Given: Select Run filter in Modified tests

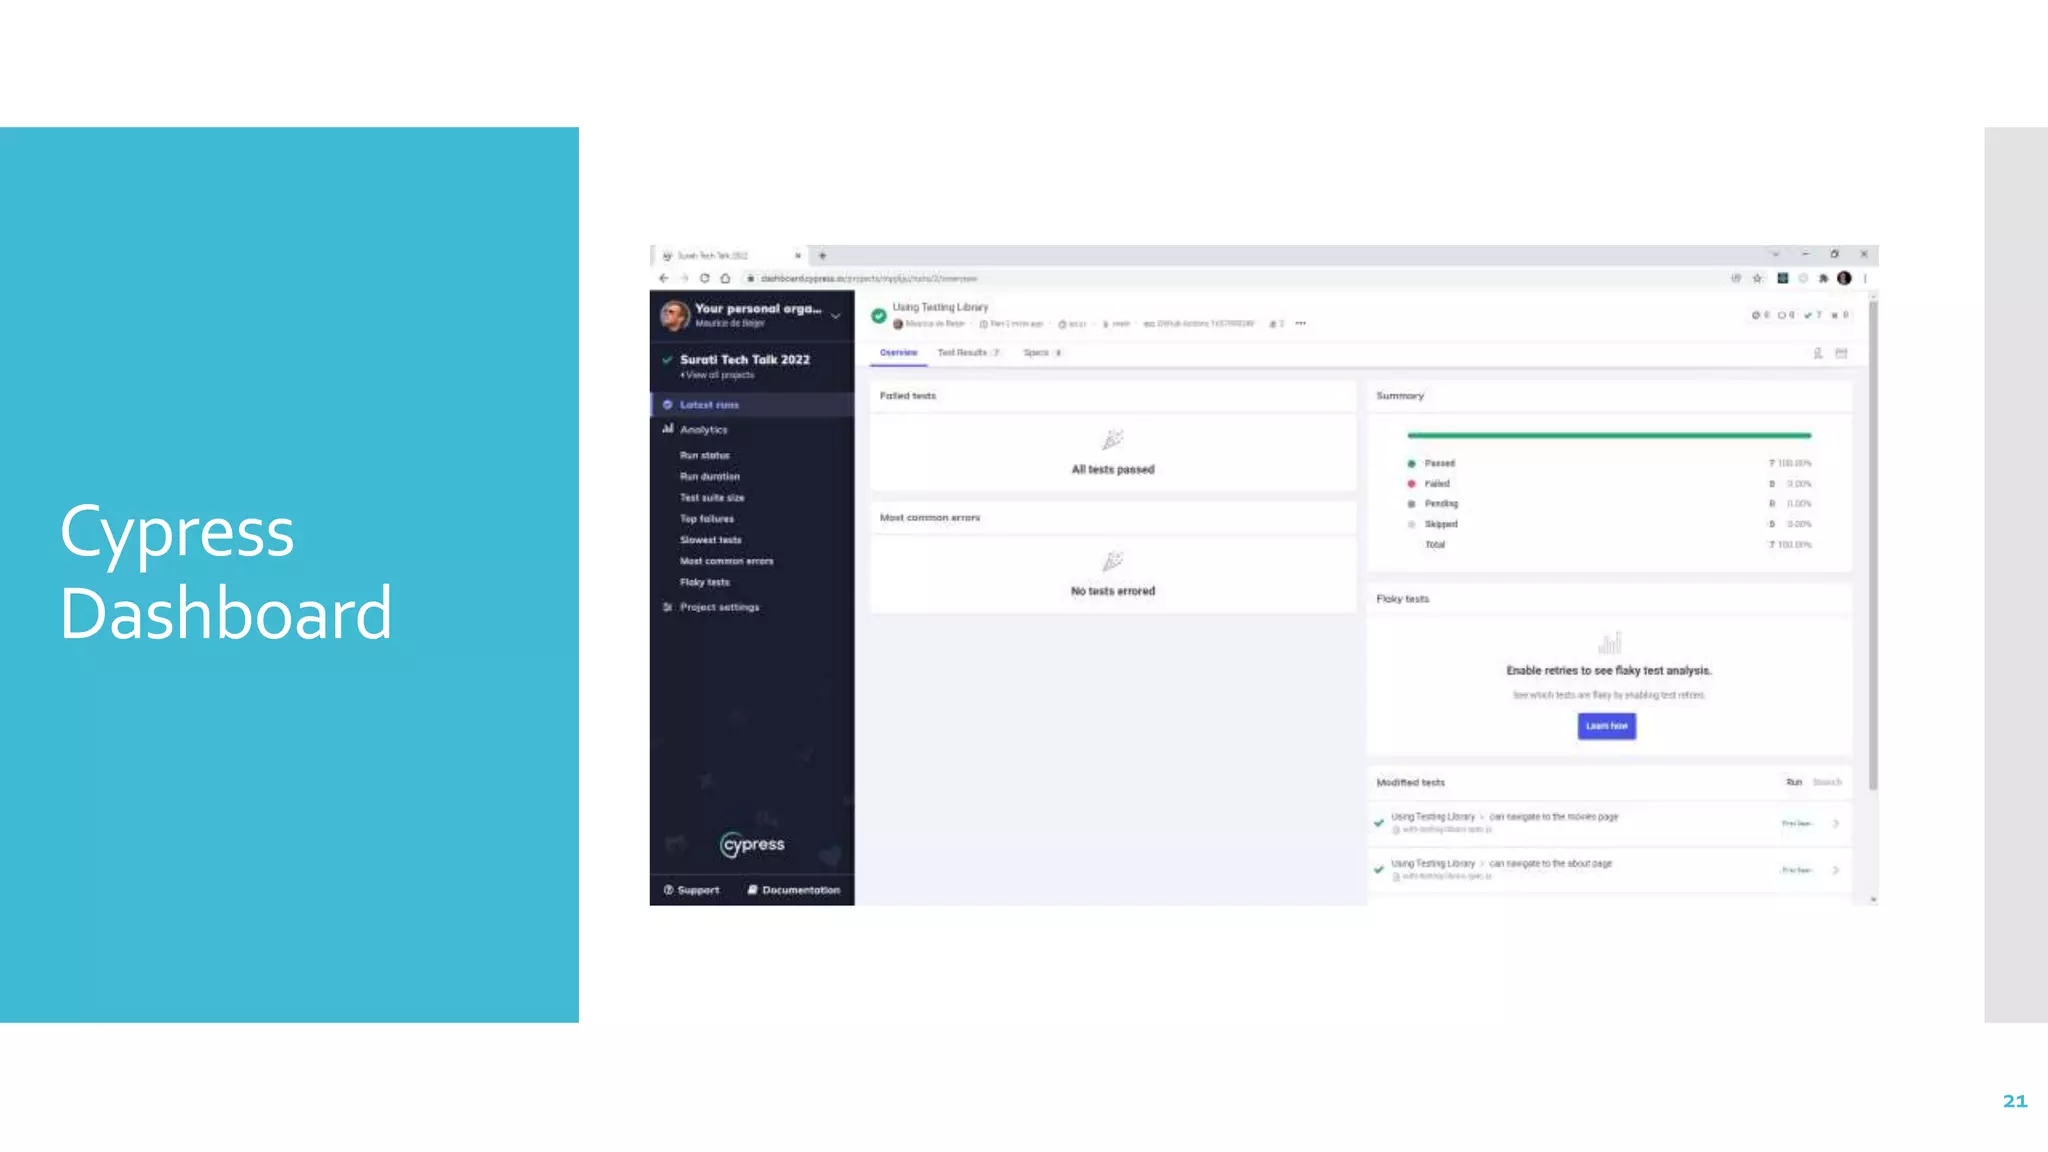Looking at the screenshot, I should pyautogui.click(x=1794, y=783).
